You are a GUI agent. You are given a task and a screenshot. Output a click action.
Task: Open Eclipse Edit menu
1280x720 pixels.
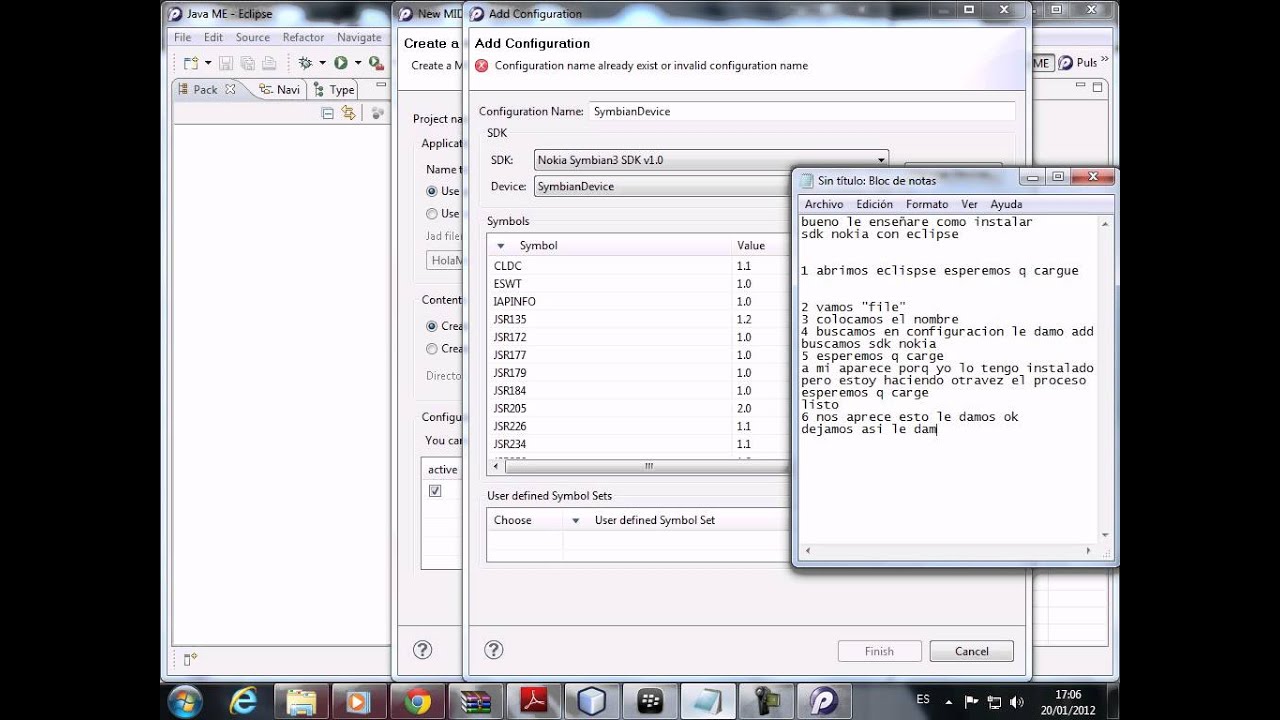point(213,37)
